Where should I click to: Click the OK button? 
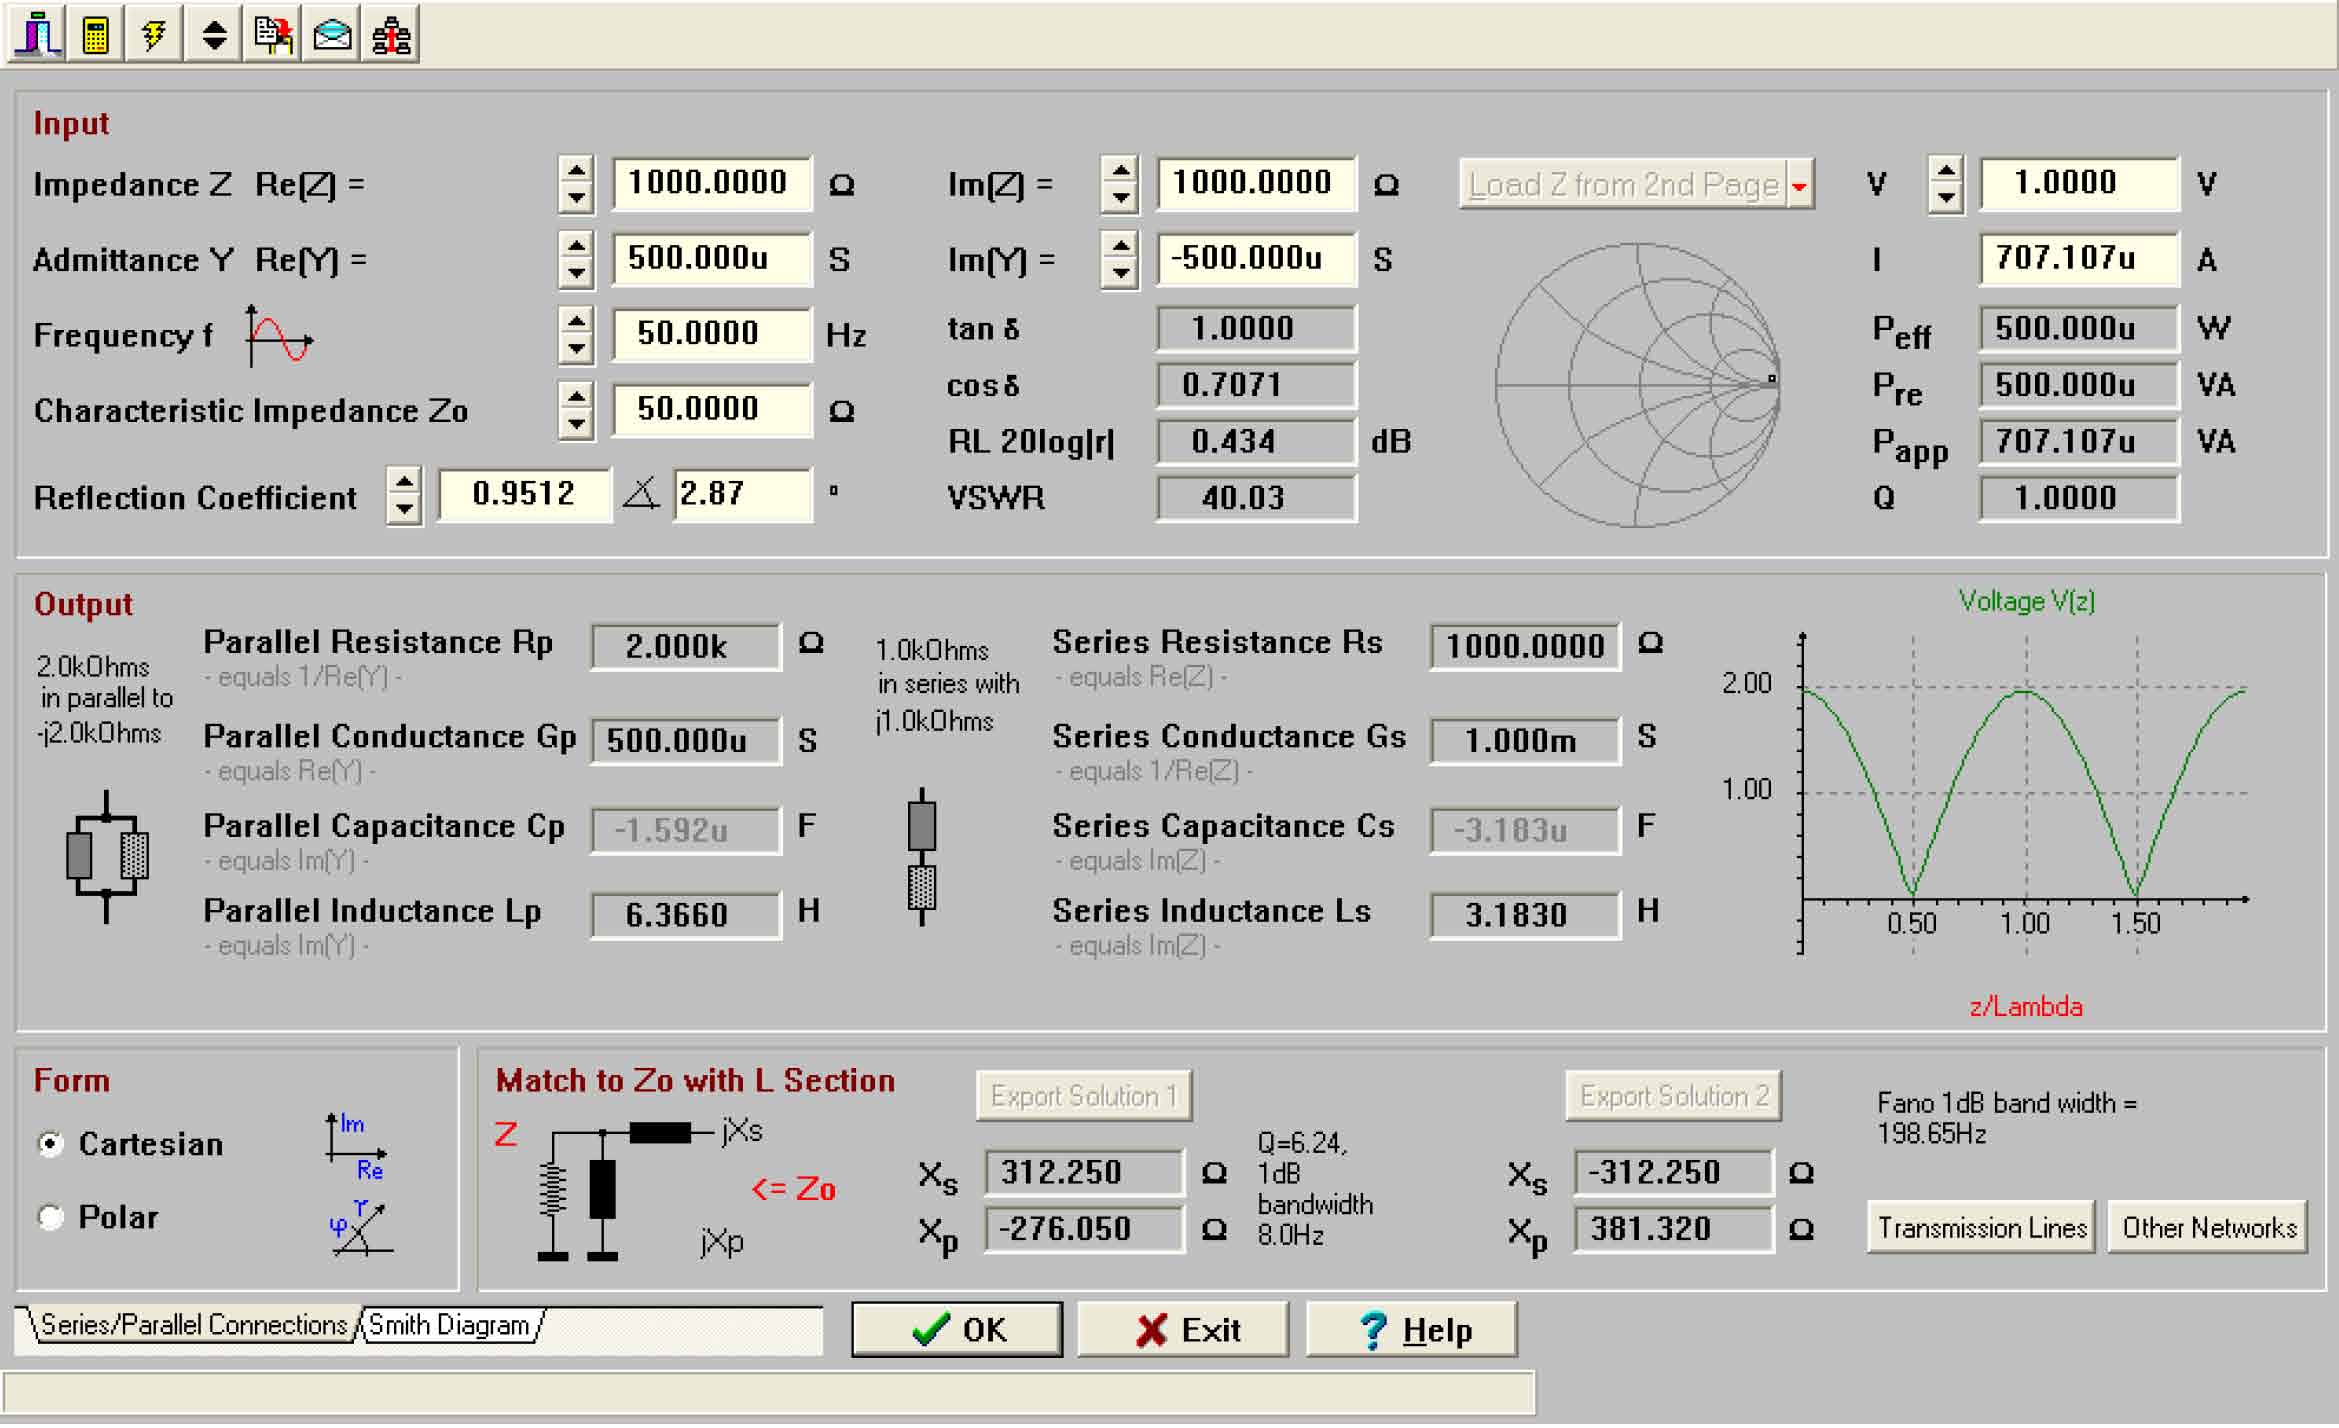[x=957, y=1331]
